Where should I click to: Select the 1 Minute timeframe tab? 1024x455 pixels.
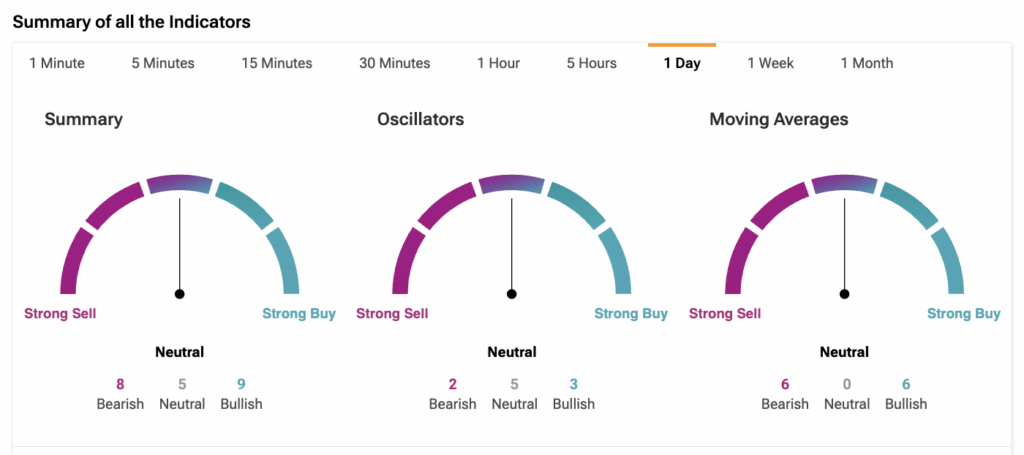tap(57, 63)
